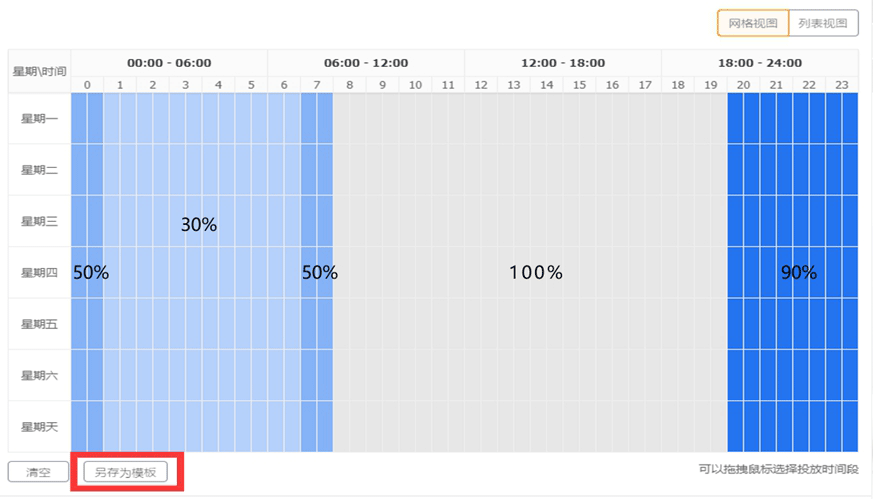Select the 星期三 row header

[40, 221]
